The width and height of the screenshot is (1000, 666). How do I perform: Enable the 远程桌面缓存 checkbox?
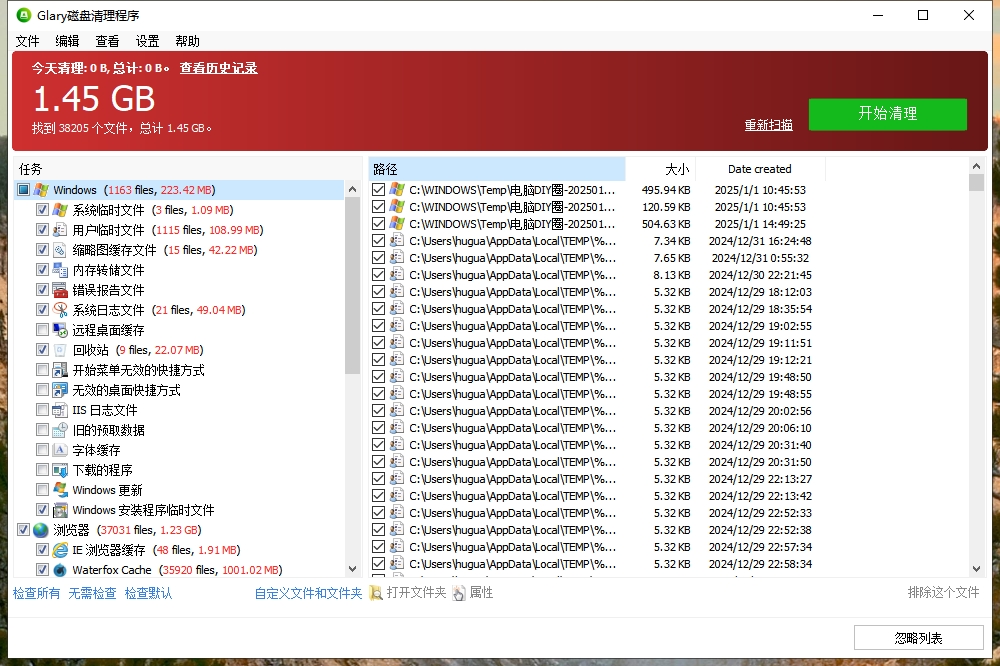click(42, 330)
